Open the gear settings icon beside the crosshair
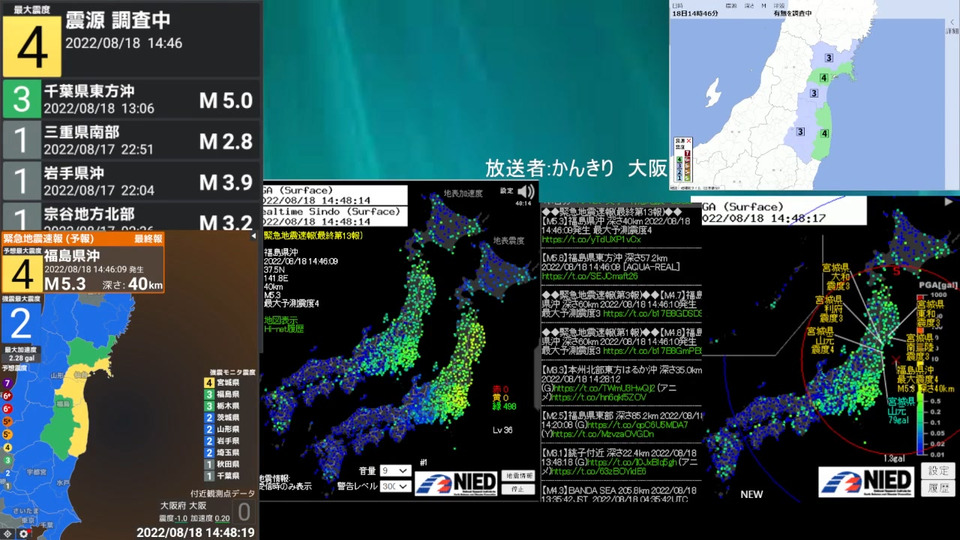Image resolution: width=960 pixels, height=540 pixels. 24,534
